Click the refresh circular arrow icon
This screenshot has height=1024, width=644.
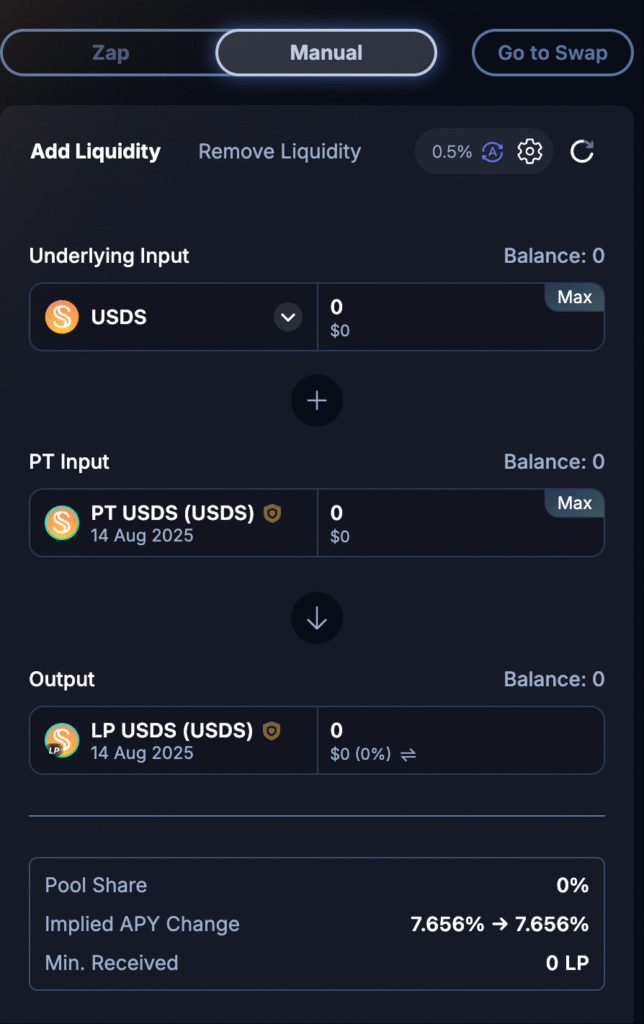tap(582, 152)
